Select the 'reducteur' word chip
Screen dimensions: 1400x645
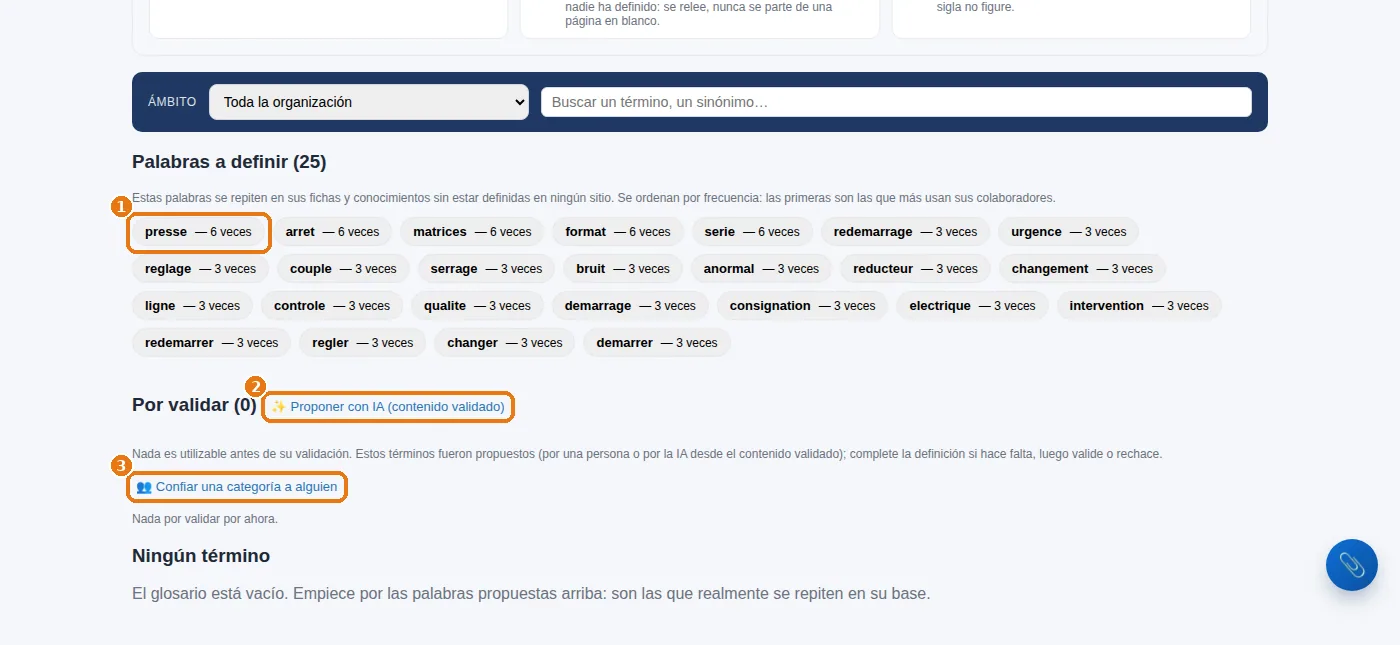(915, 269)
